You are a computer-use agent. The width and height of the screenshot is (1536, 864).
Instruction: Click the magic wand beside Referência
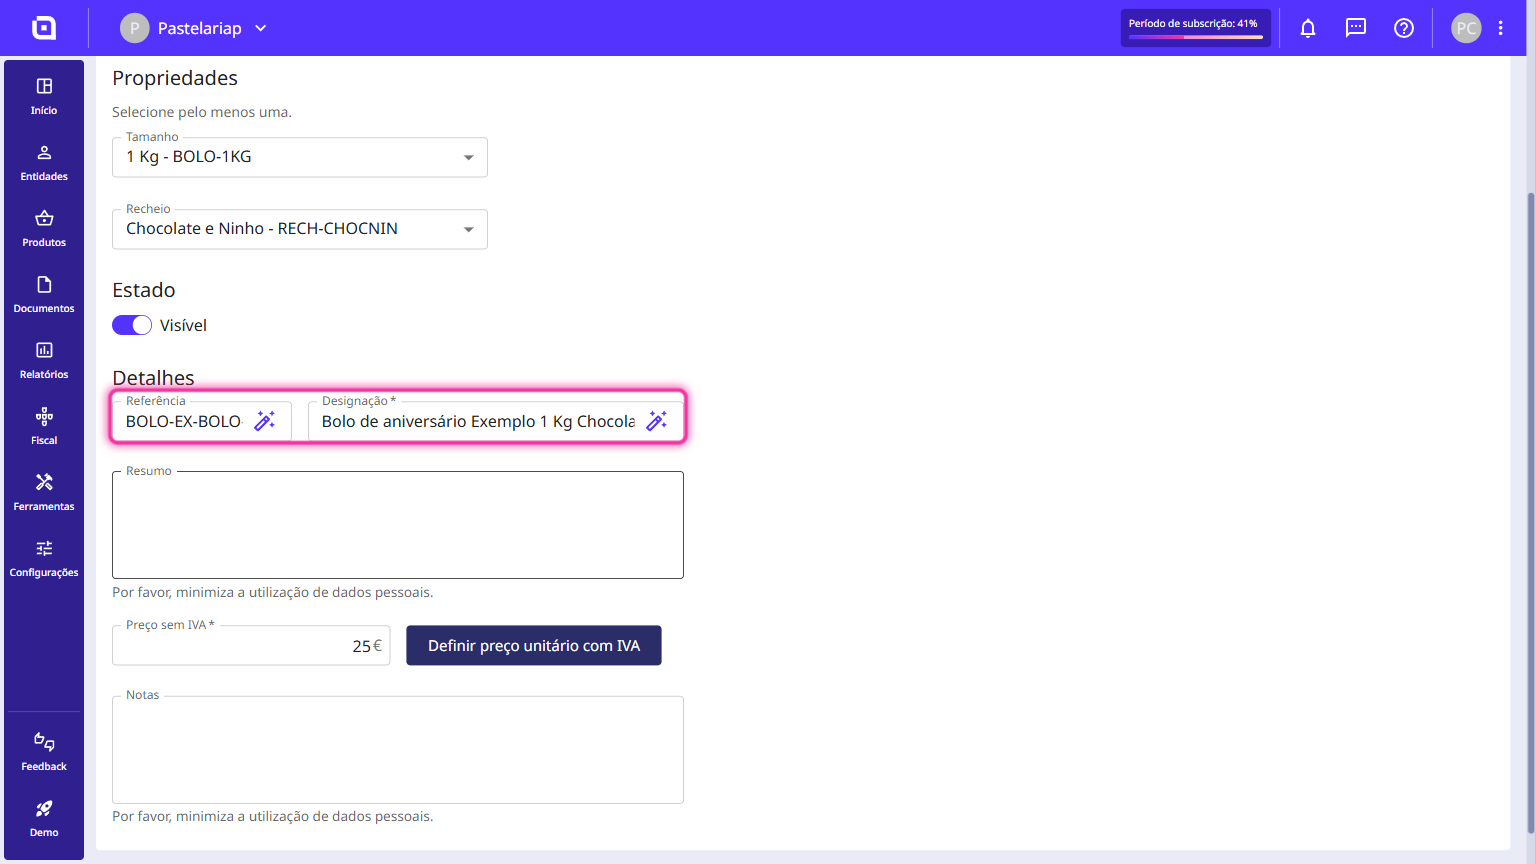(x=265, y=421)
